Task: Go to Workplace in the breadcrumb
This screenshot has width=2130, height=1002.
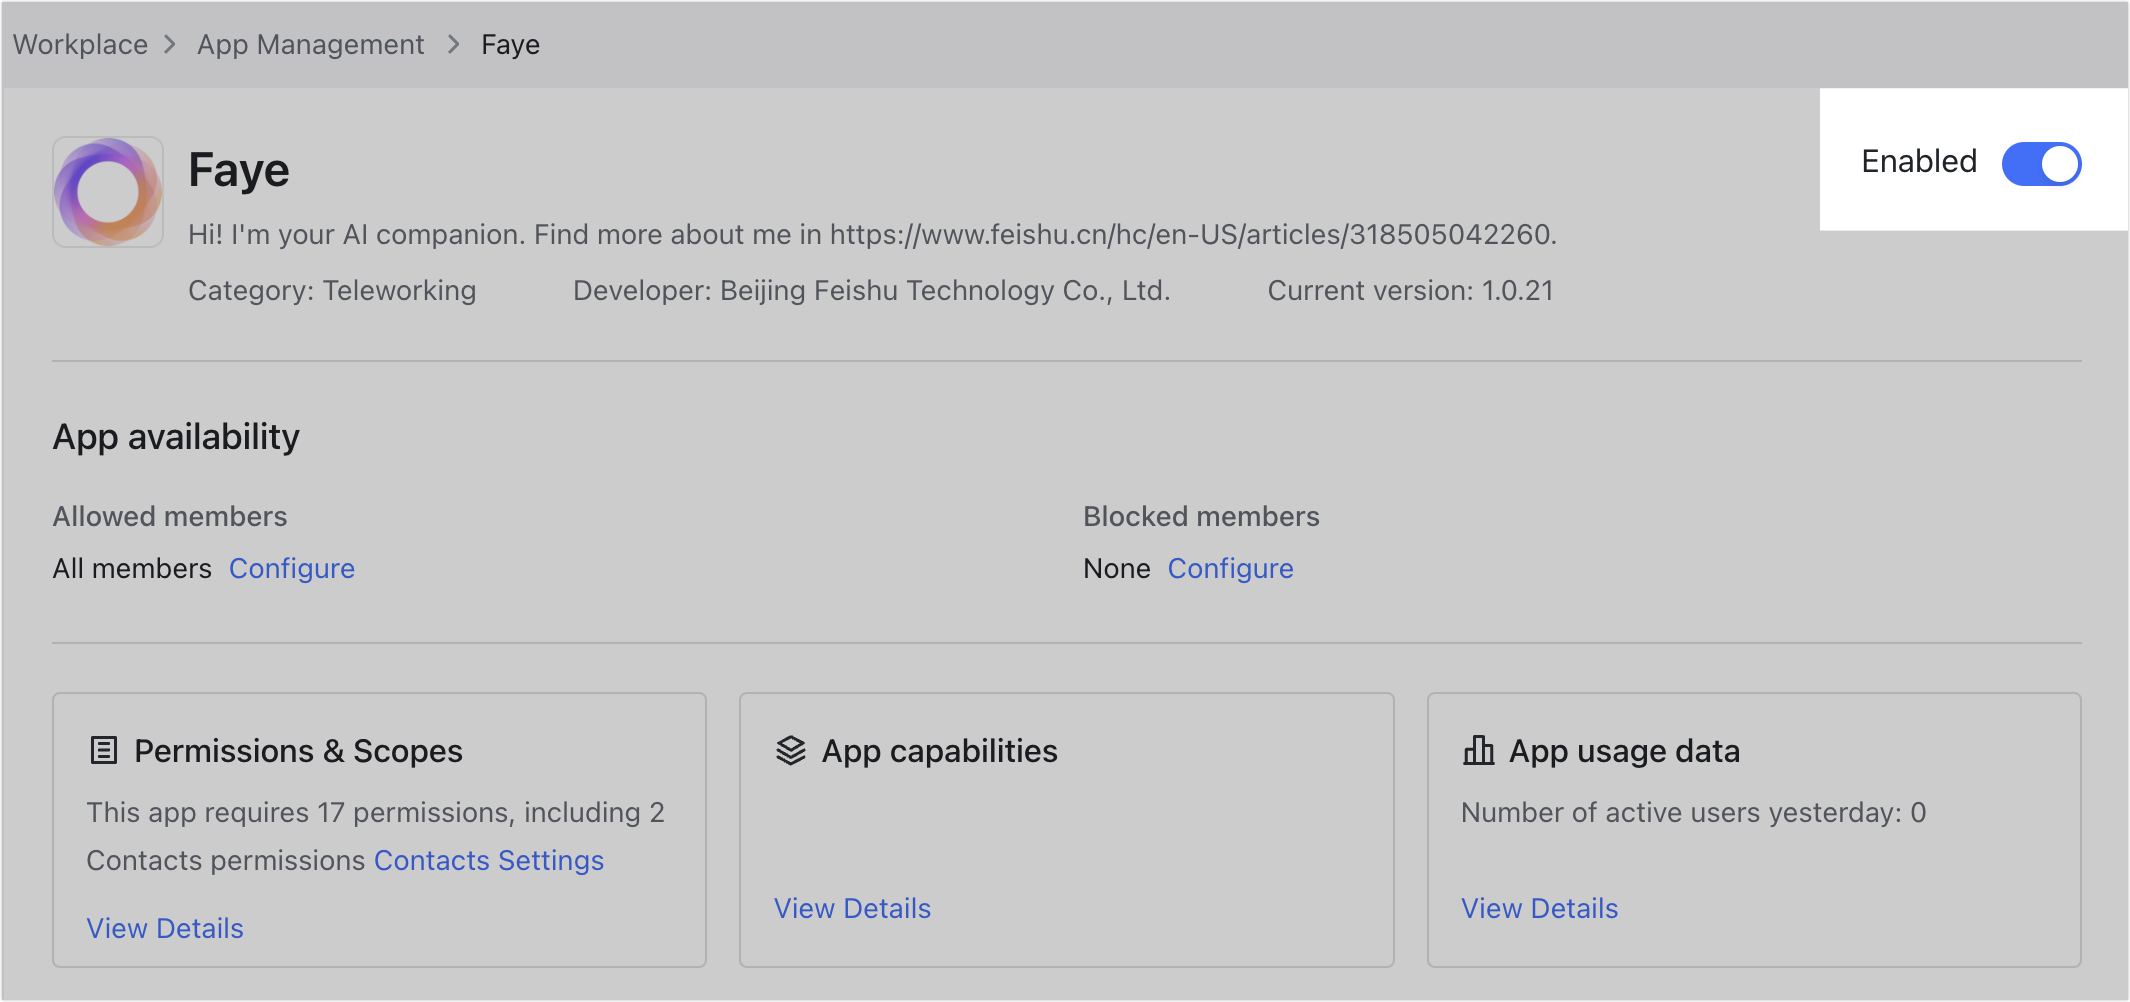Action: pyautogui.click(x=80, y=45)
